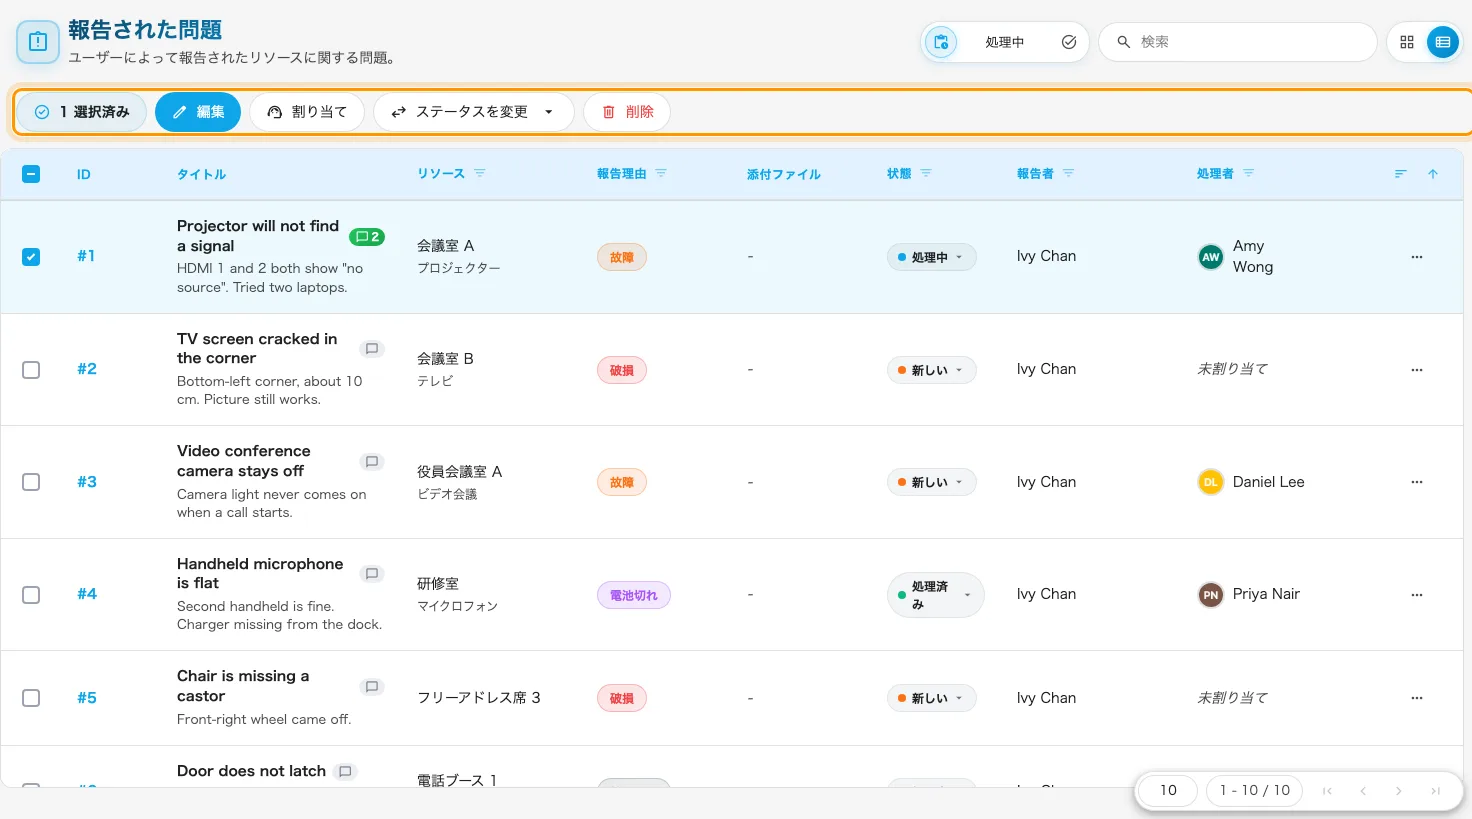Check the checkbox for issue #4
Viewport: 1472px width, 819px height.
point(31,595)
